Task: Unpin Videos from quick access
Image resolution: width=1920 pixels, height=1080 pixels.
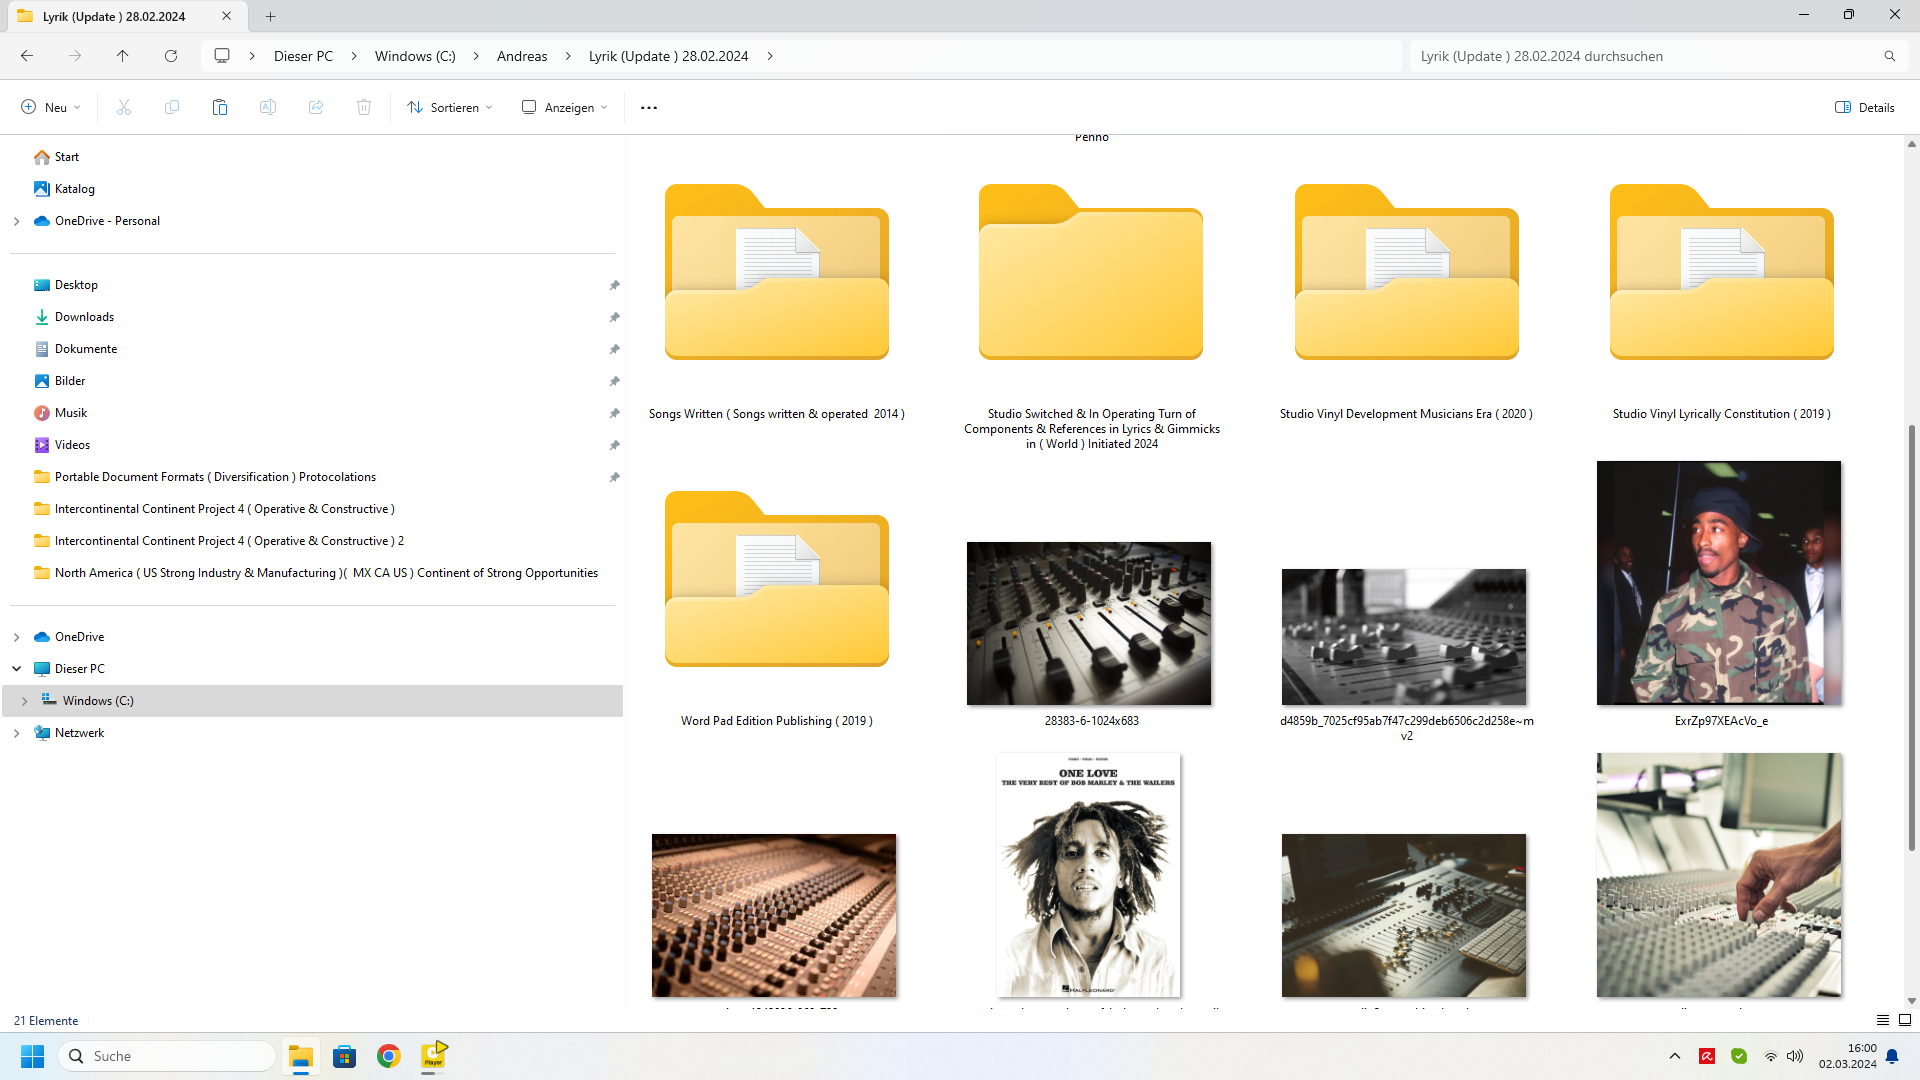Action: tap(614, 445)
